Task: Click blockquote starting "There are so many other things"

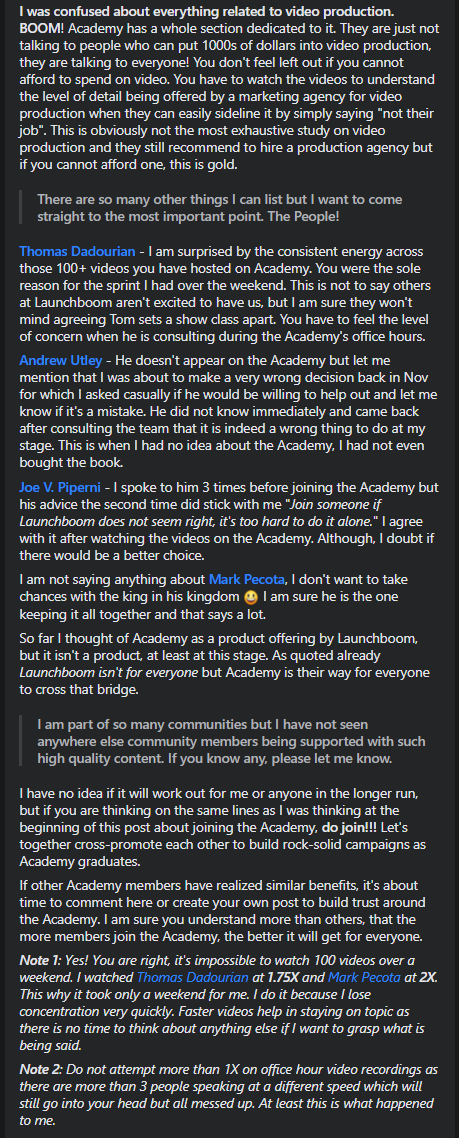Action: coord(219,208)
